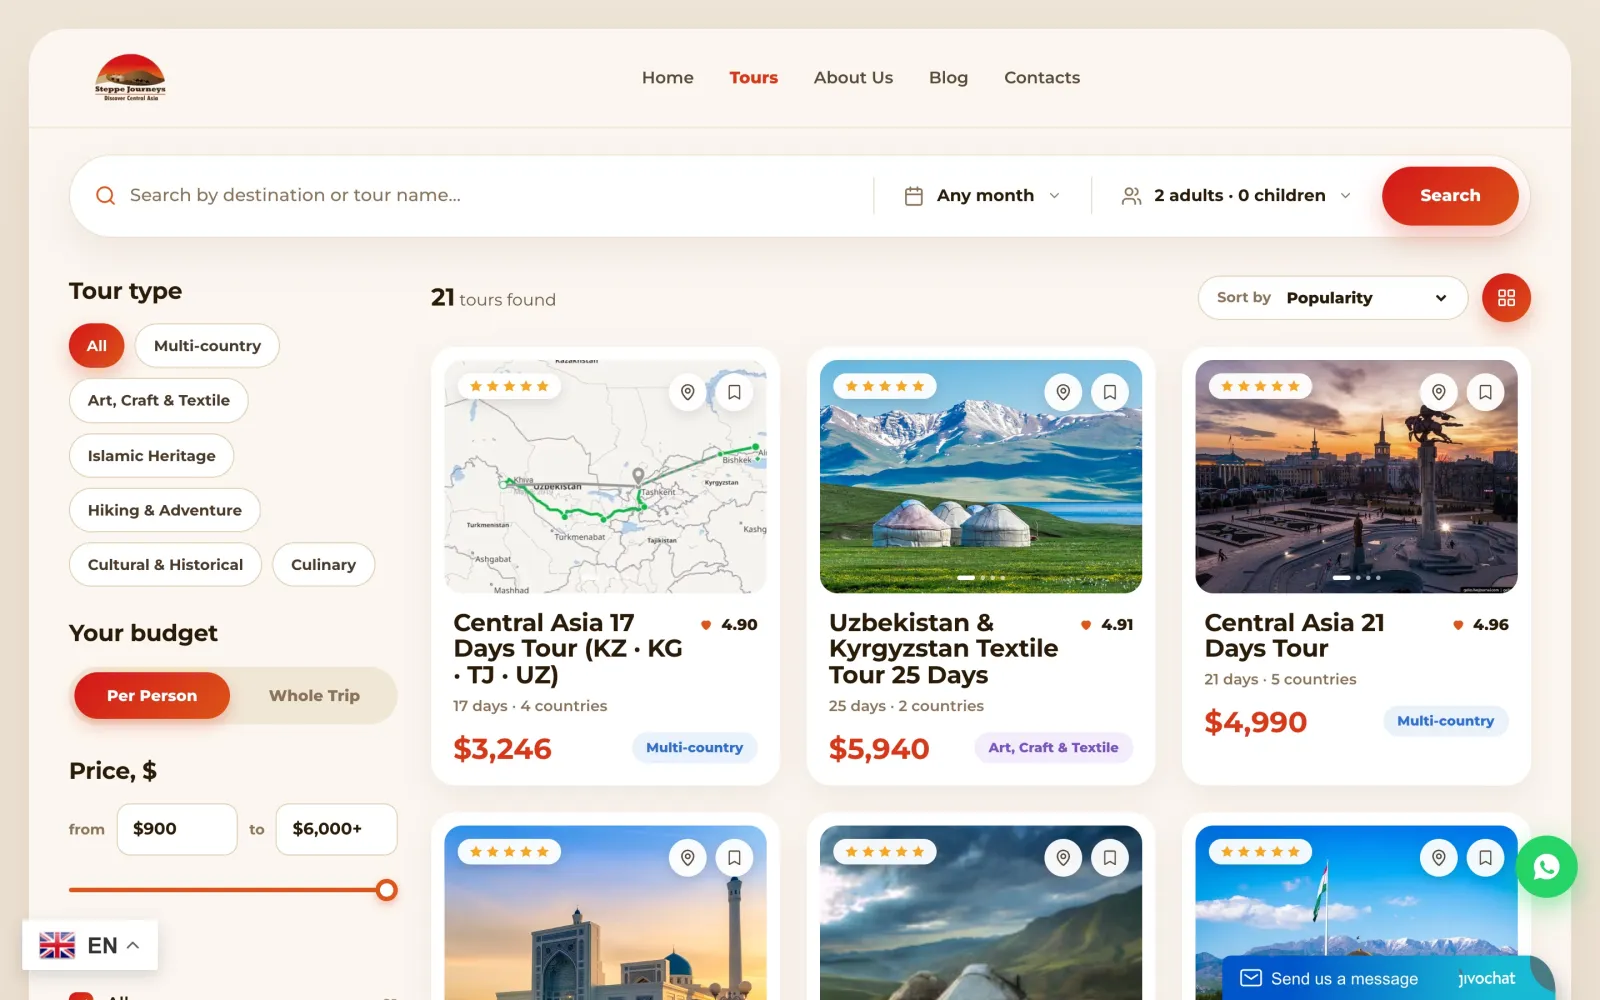This screenshot has height=1000, width=1600.
Task: Click the Steppe Journeys logo
Action: point(130,78)
